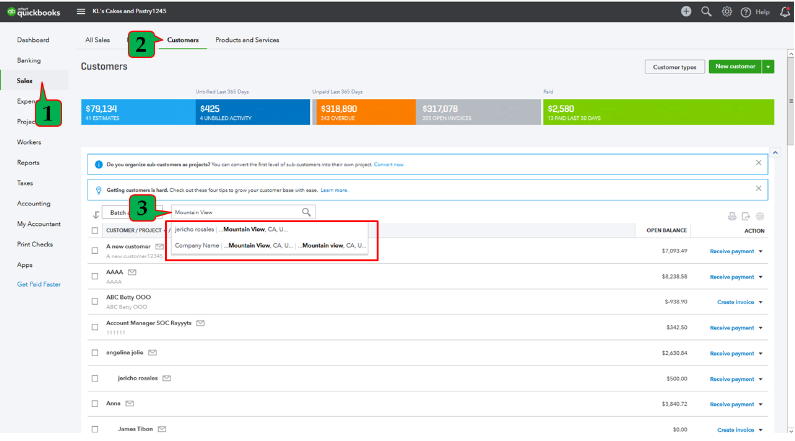Click the $425 Unbilled Activity bar
Viewport: 795px width, 441px height.
(x=252, y=112)
